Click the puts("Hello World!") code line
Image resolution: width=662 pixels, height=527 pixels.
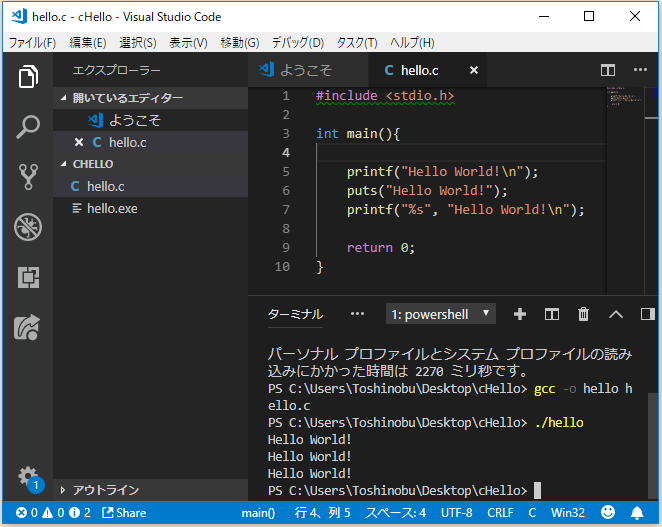pyautogui.click(x=427, y=191)
